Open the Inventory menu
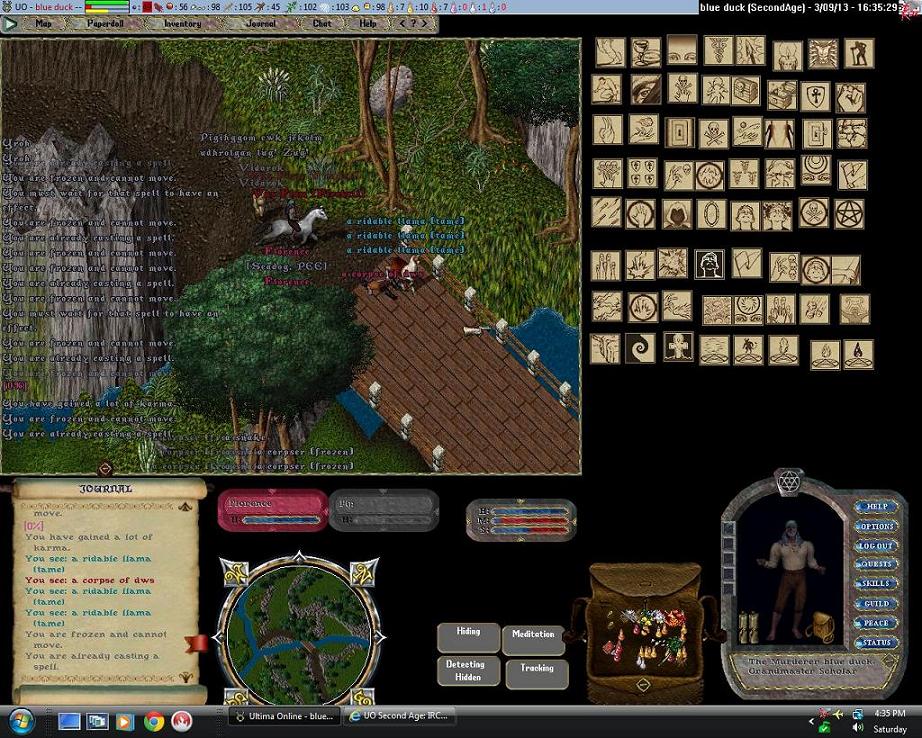This screenshot has height=738, width=922. [x=182, y=23]
